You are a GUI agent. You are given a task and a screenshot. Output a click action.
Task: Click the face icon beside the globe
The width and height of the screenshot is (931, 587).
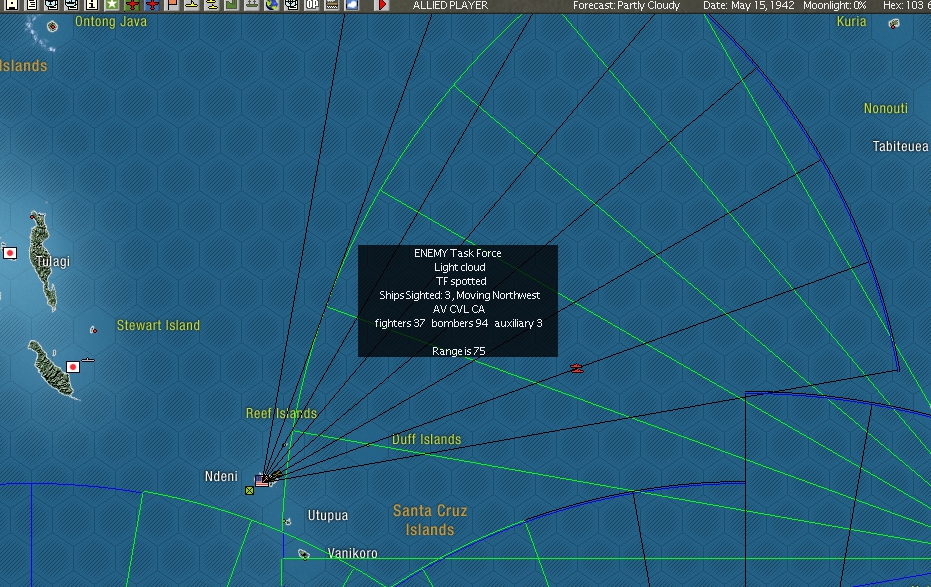click(292, 5)
